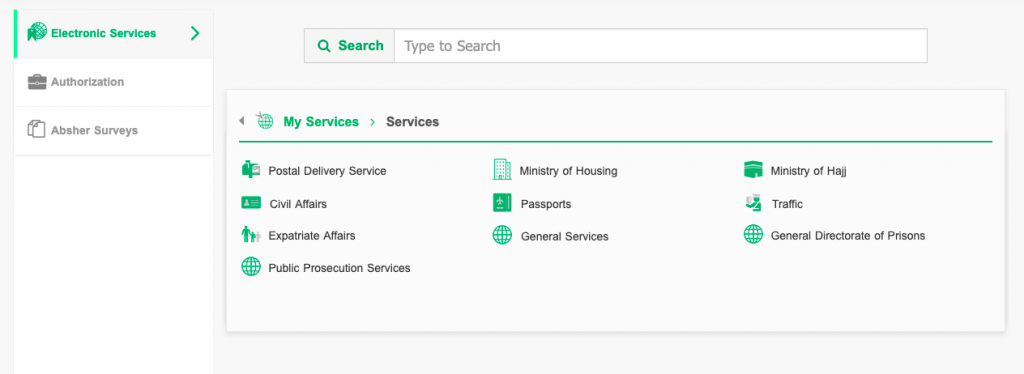This screenshot has width=1024, height=374.
Task: Click the Passports booklet icon
Action: coord(502,203)
